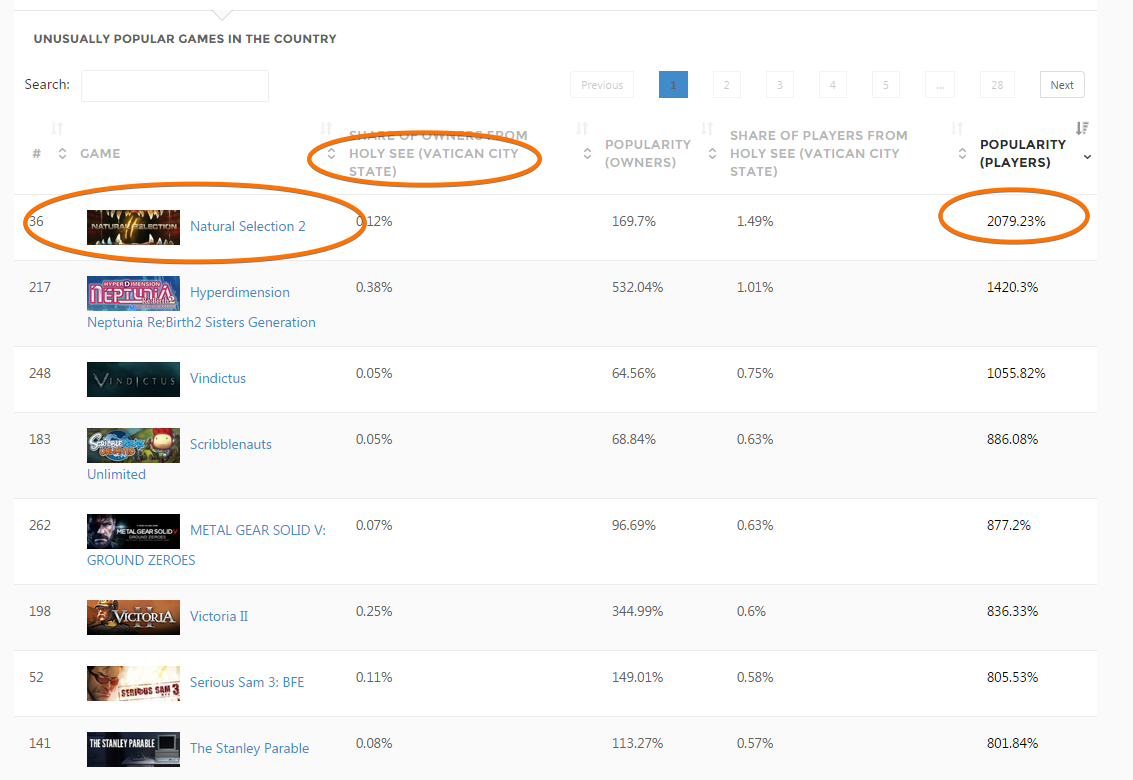The height and width of the screenshot is (780, 1133).
Task: Open the Scribblenauts Unlimited link
Action: pos(179,459)
